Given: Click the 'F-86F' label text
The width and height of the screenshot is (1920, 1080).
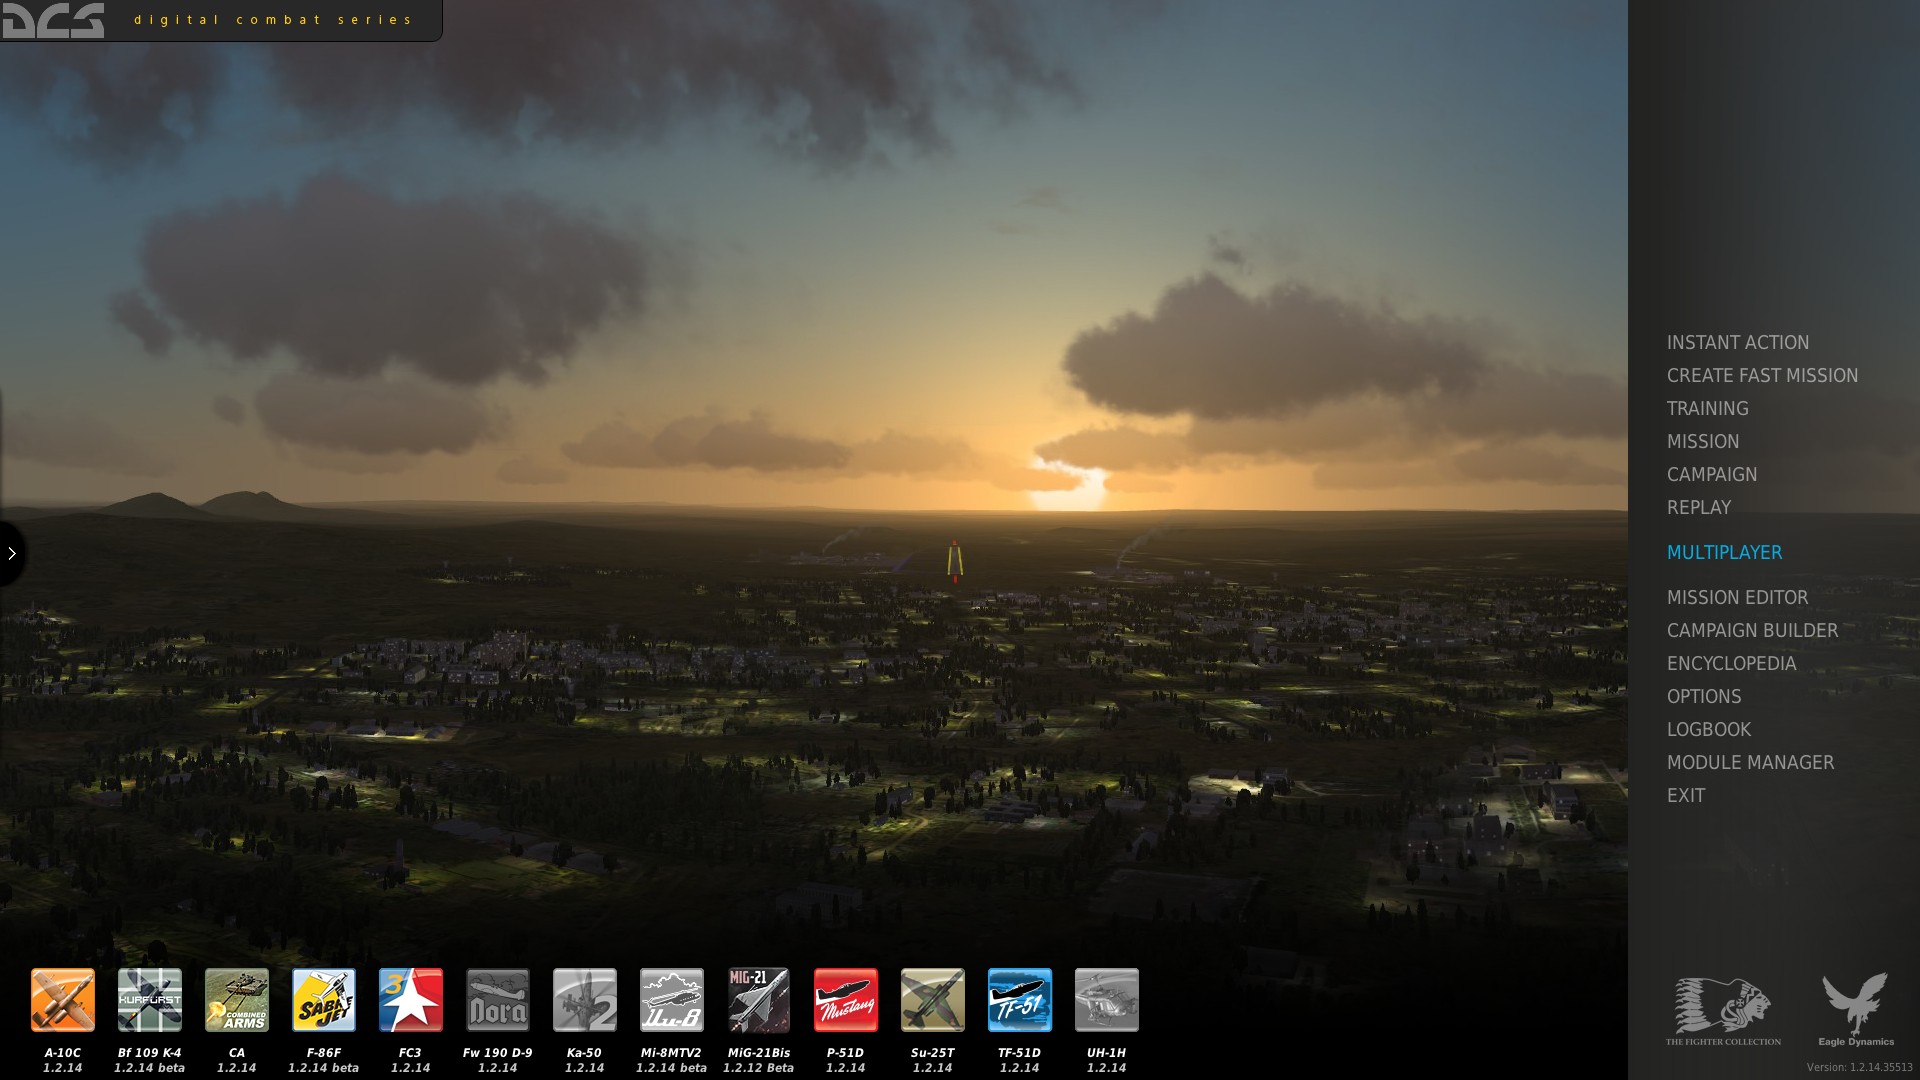Looking at the screenshot, I should 323,1053.
